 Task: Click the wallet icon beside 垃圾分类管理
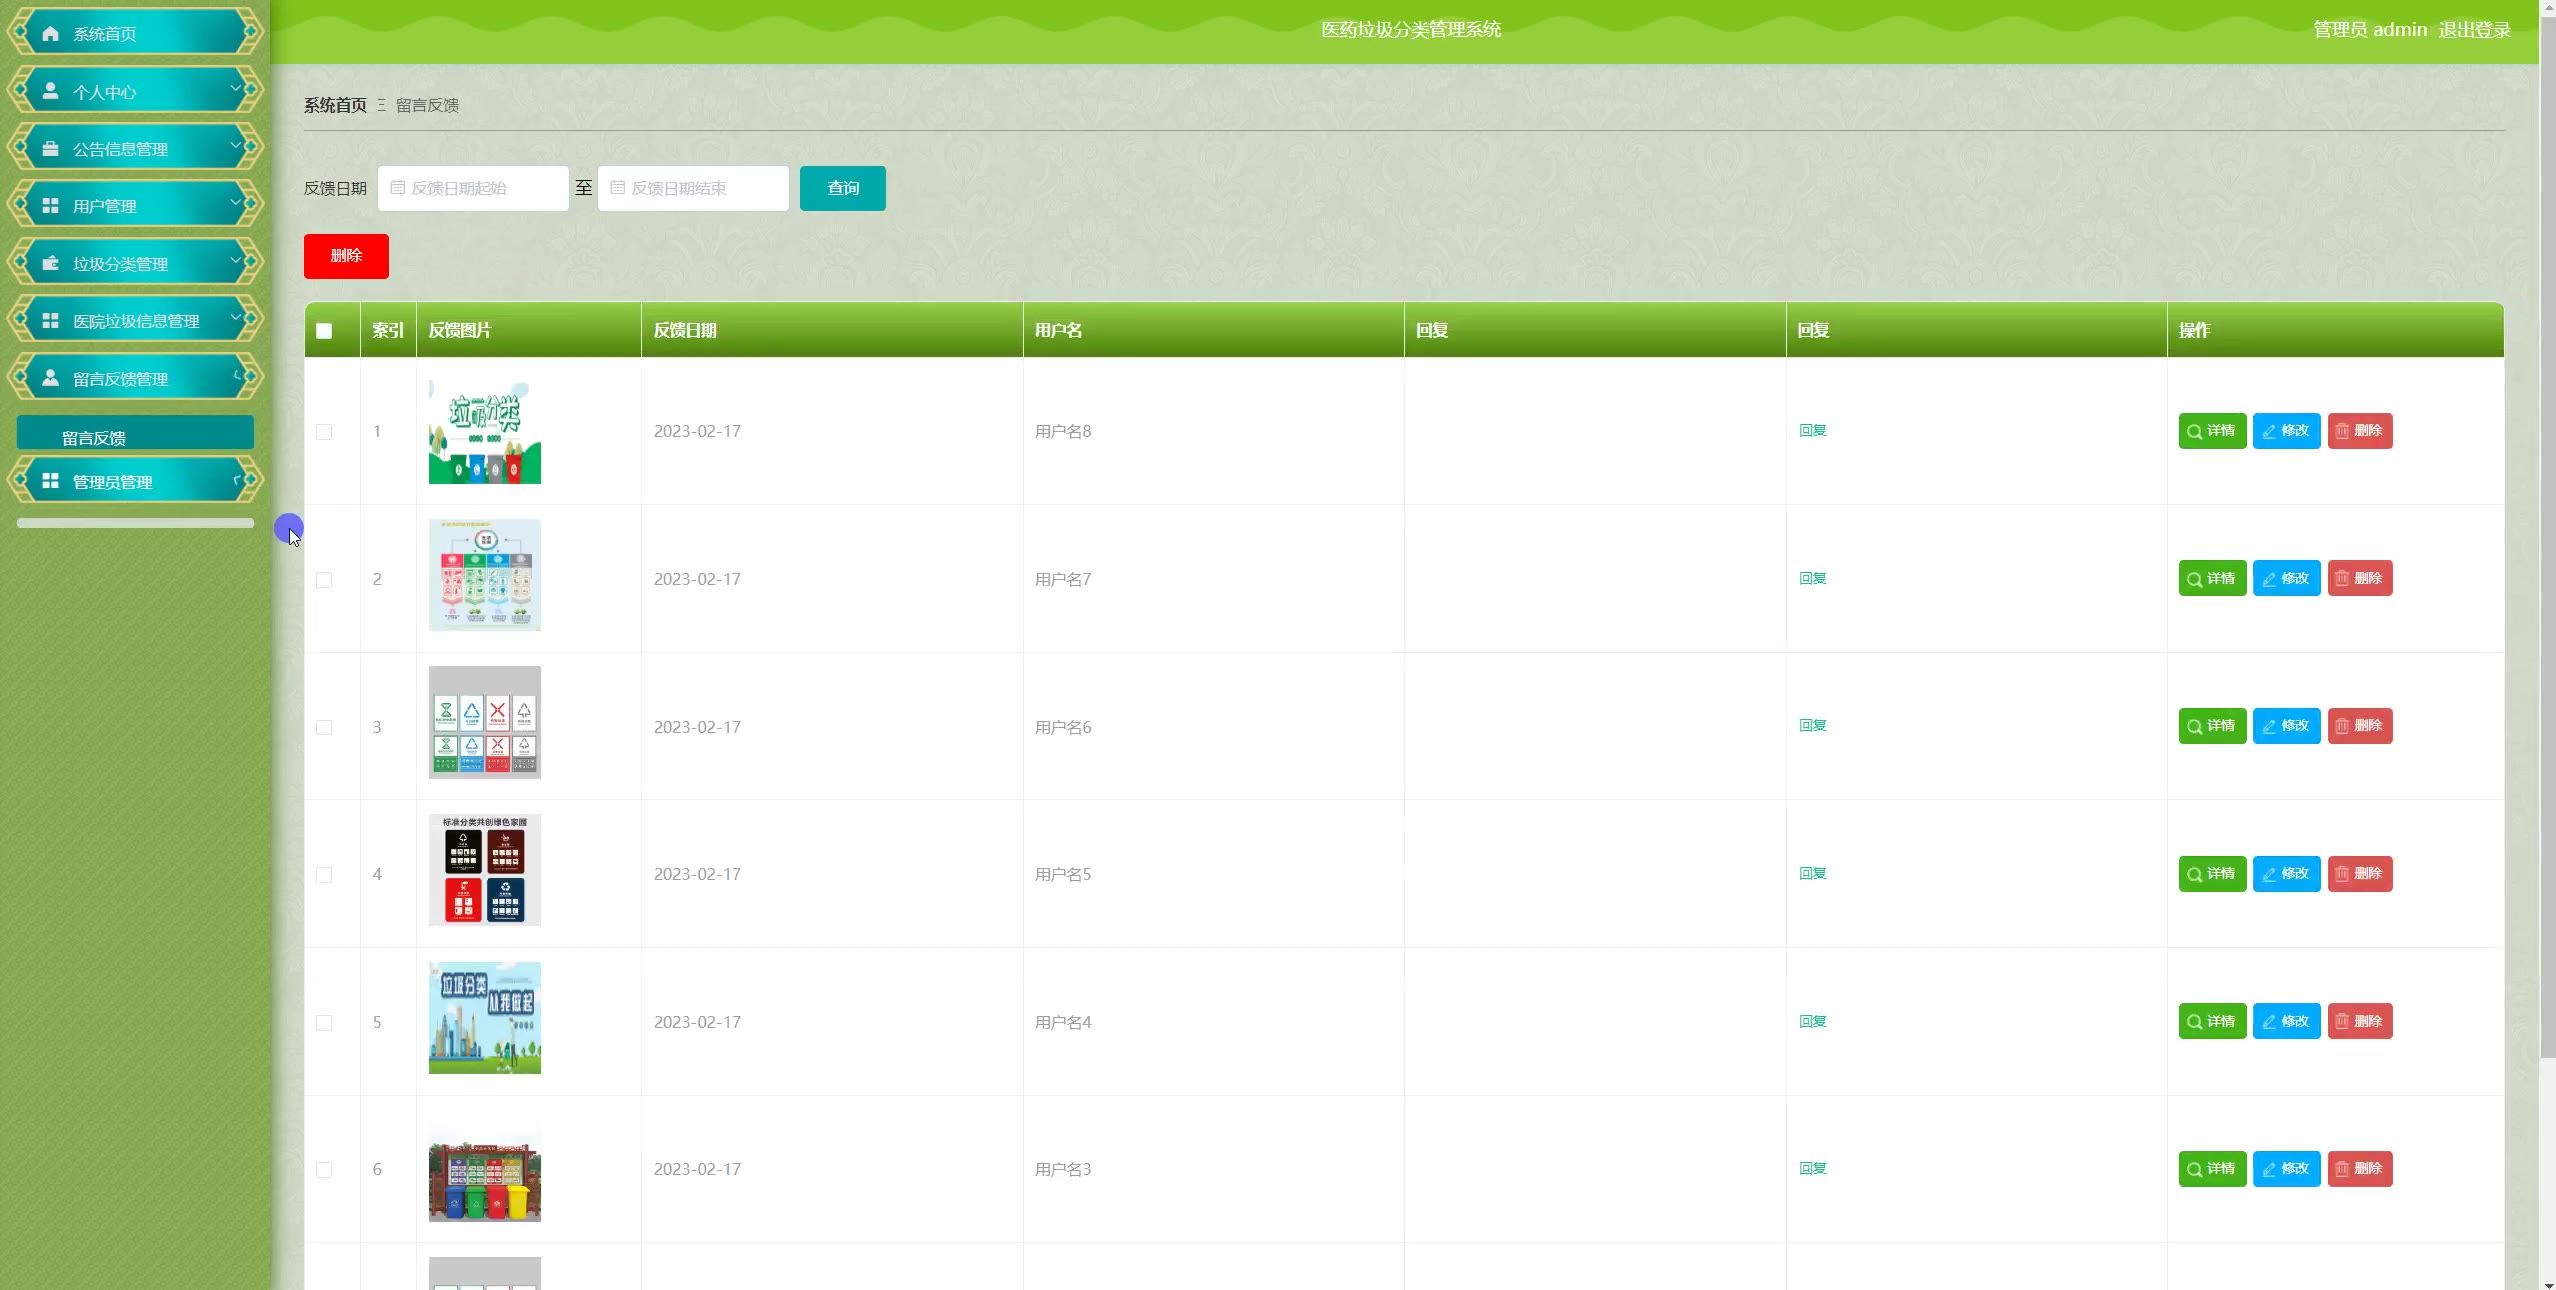pyautogui.click(x=50, y=263)
